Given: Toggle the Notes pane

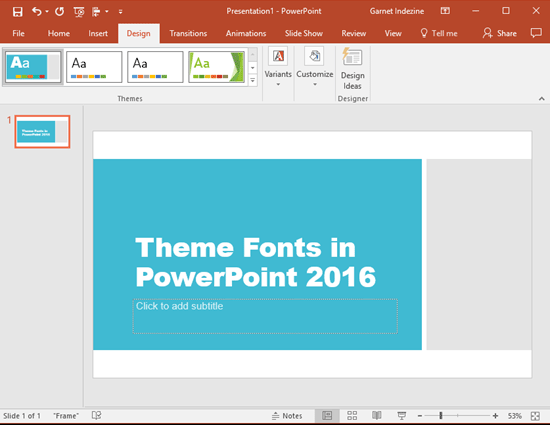Looking at the screenshot, I should [x=287, y=416].
